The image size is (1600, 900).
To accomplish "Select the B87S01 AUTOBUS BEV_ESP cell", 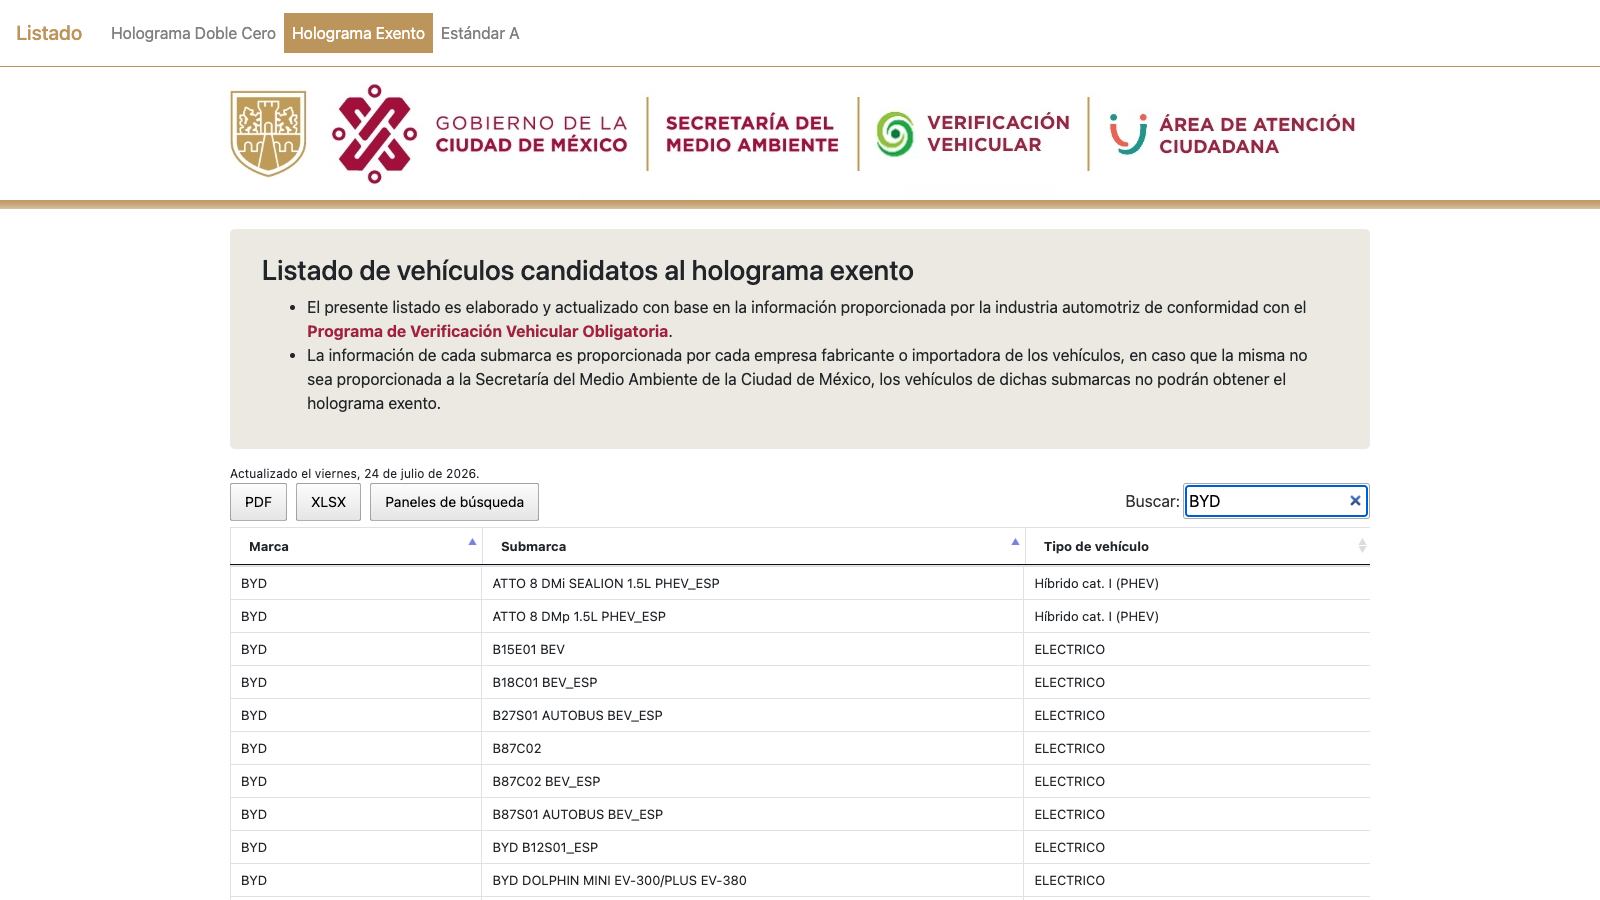I will tap(753, 814).
